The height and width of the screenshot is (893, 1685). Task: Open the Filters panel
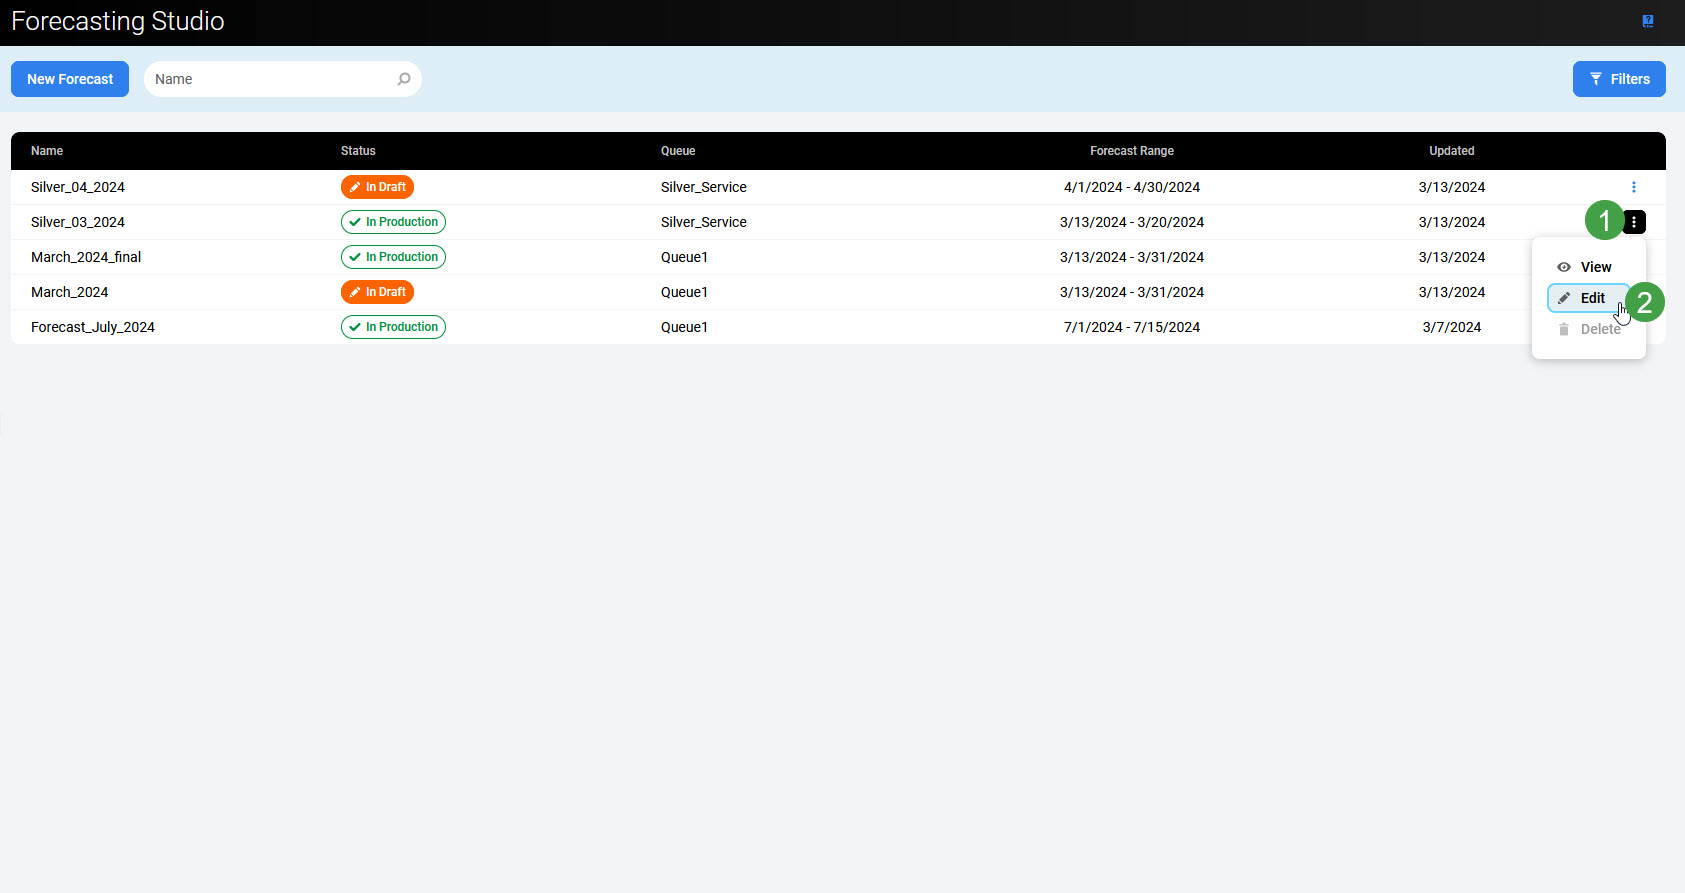[x=1619, y=79]
